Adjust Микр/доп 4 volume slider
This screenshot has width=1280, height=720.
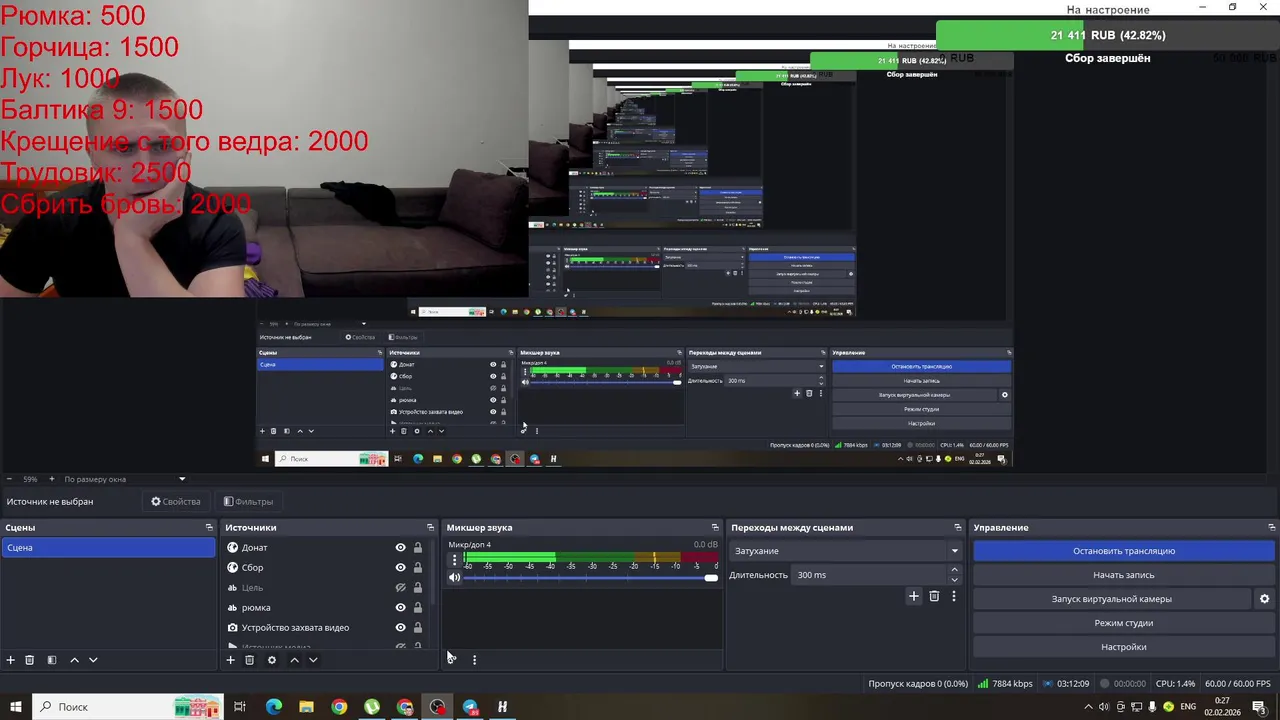(x=590, y=578)
